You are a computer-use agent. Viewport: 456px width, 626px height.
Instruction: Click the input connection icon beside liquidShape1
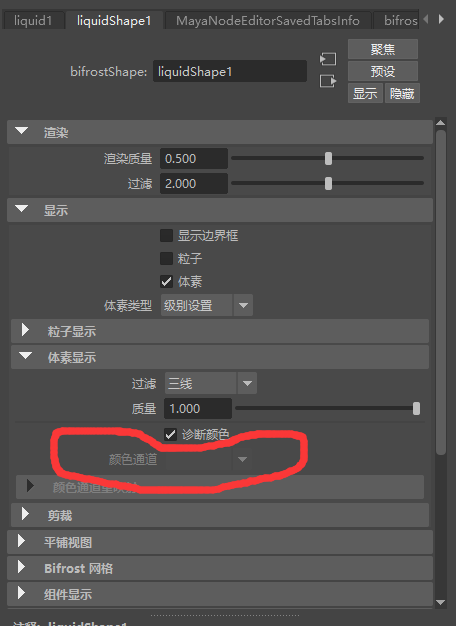pos(328,59)
